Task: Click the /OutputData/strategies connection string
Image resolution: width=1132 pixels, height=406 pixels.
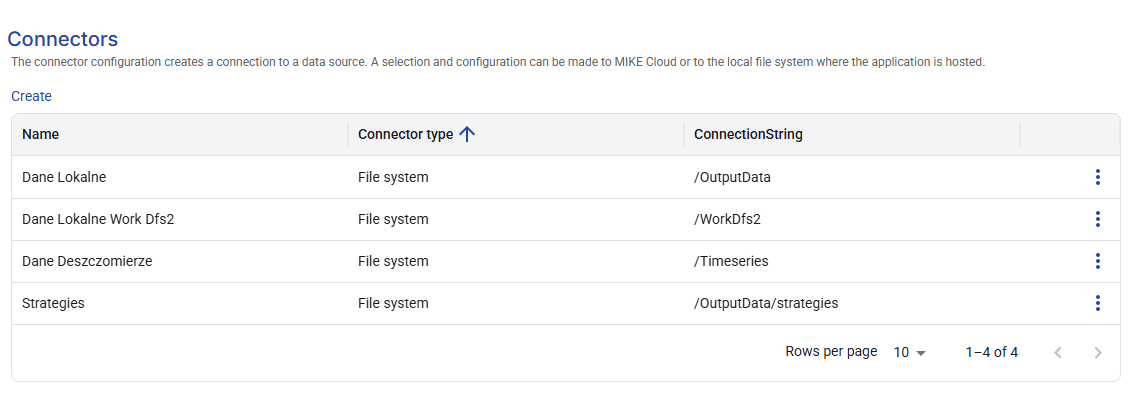Action: [x=766, y=303]
